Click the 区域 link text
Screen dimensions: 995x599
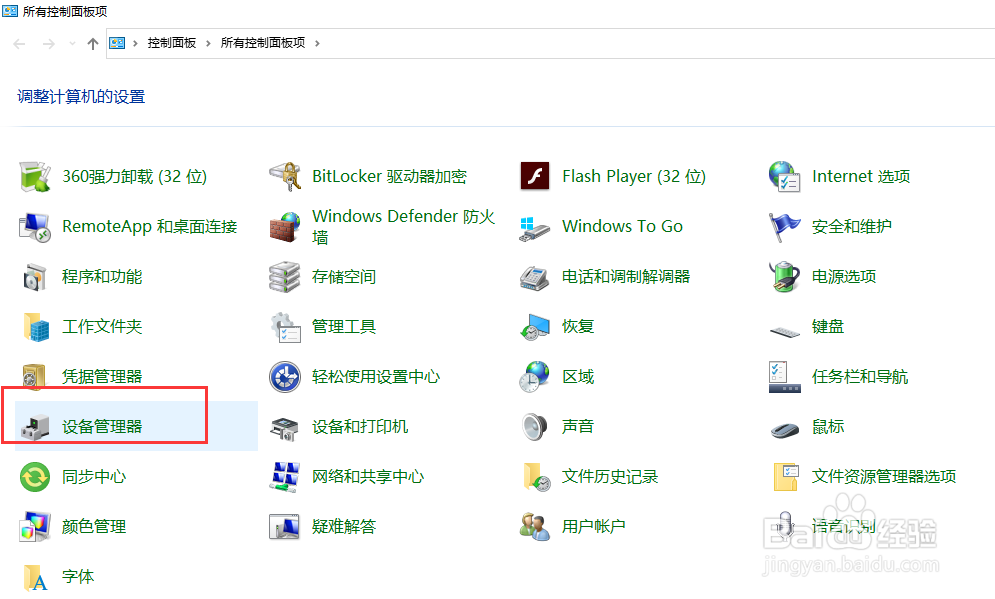(577, 377)
